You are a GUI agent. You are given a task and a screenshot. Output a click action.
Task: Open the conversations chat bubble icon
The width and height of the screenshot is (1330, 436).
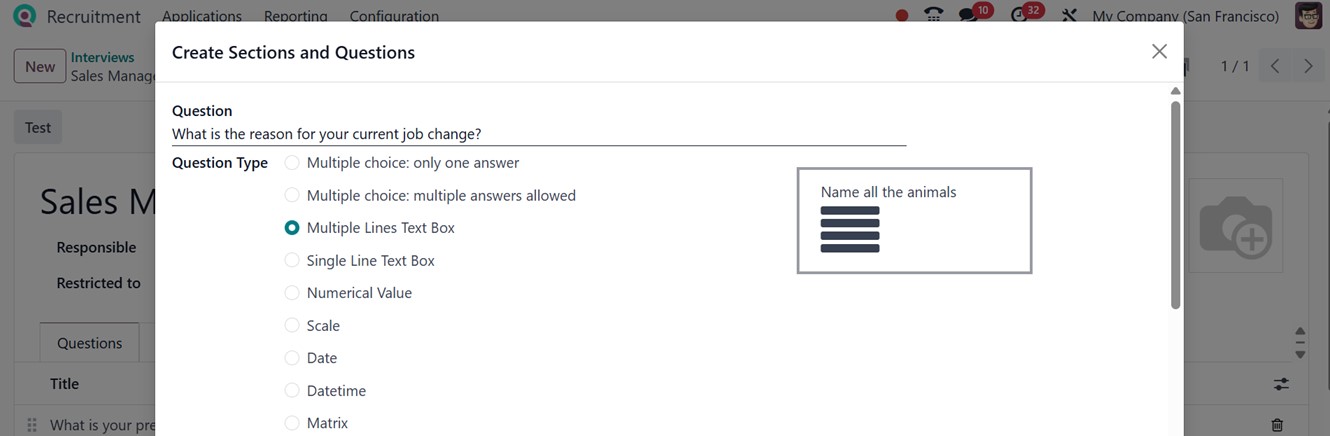pos(968,15)
